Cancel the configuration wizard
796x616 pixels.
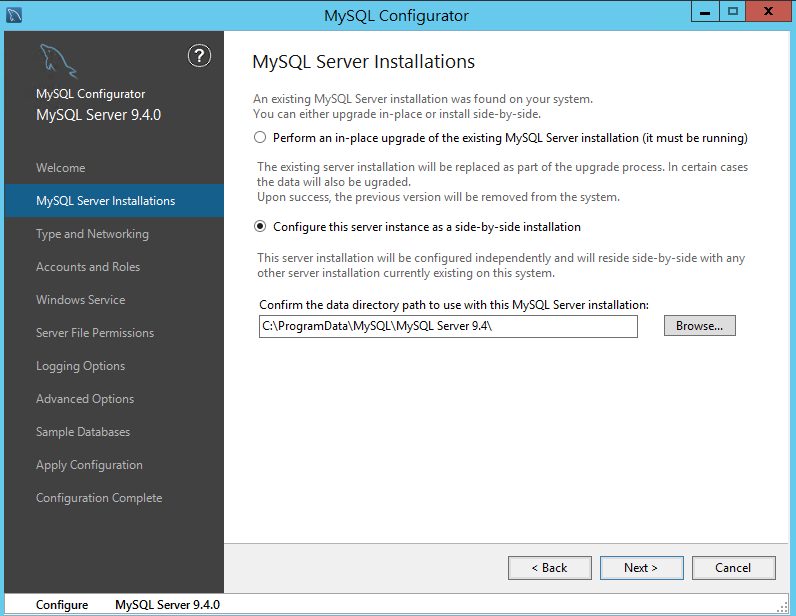734,568
